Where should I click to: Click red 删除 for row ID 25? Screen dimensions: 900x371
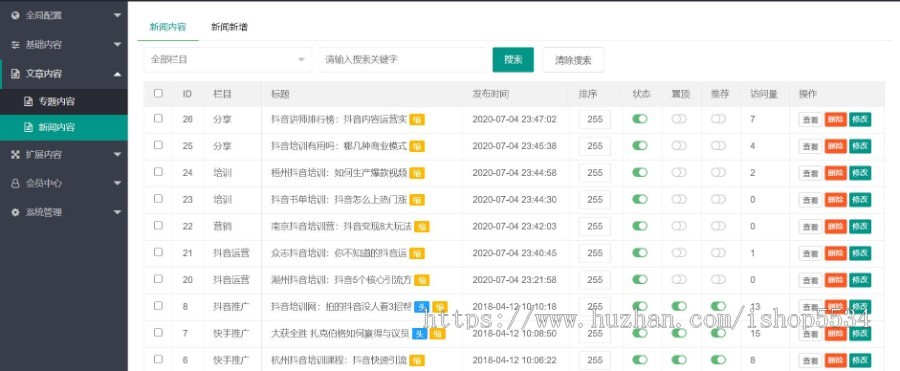(x=836, y=146)
